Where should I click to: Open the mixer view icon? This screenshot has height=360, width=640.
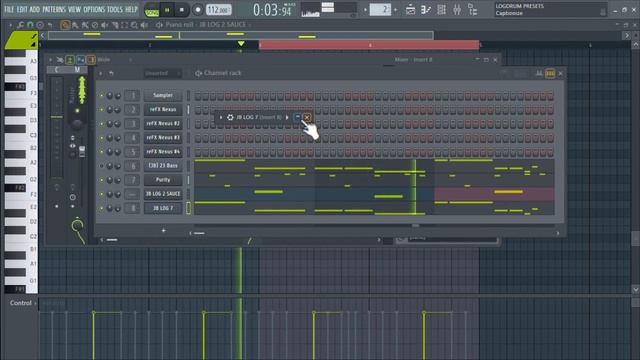457,10
